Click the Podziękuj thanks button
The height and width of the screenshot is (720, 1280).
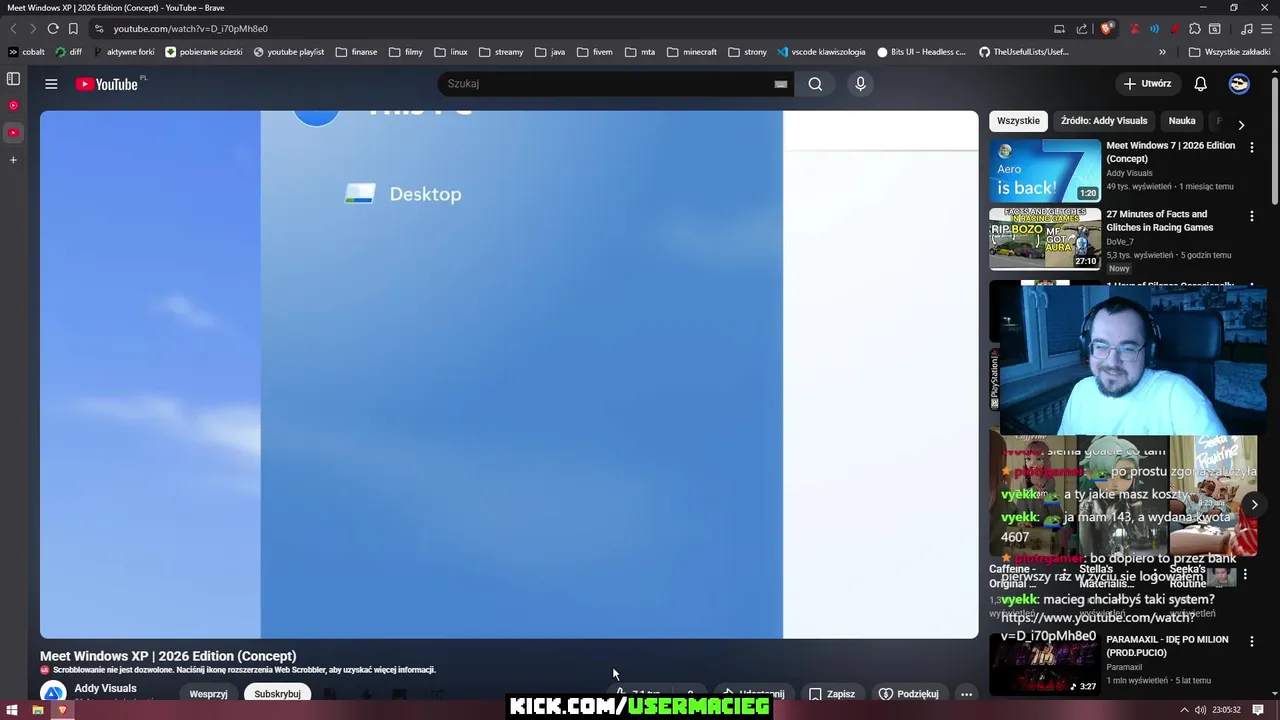pos(908,694)
